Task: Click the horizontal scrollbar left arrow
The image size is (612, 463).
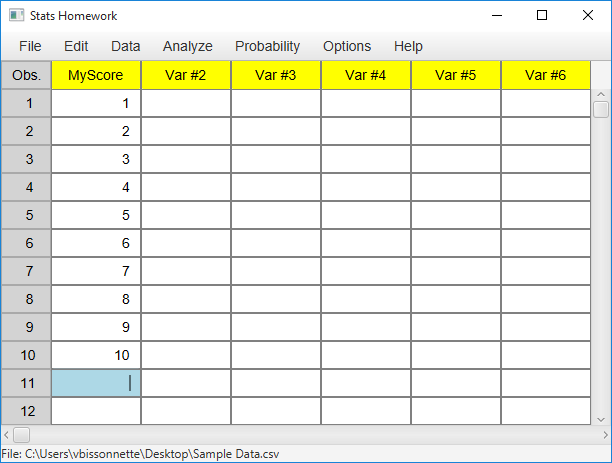Action: tap(6, 435)
